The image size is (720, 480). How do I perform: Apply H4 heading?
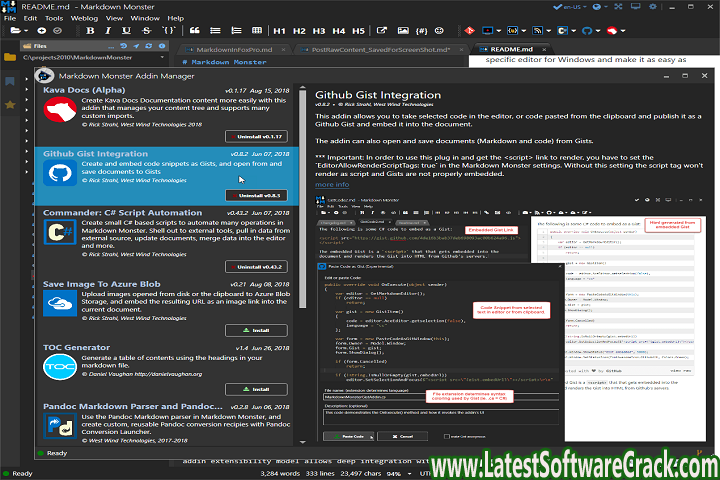pos(338,31)
